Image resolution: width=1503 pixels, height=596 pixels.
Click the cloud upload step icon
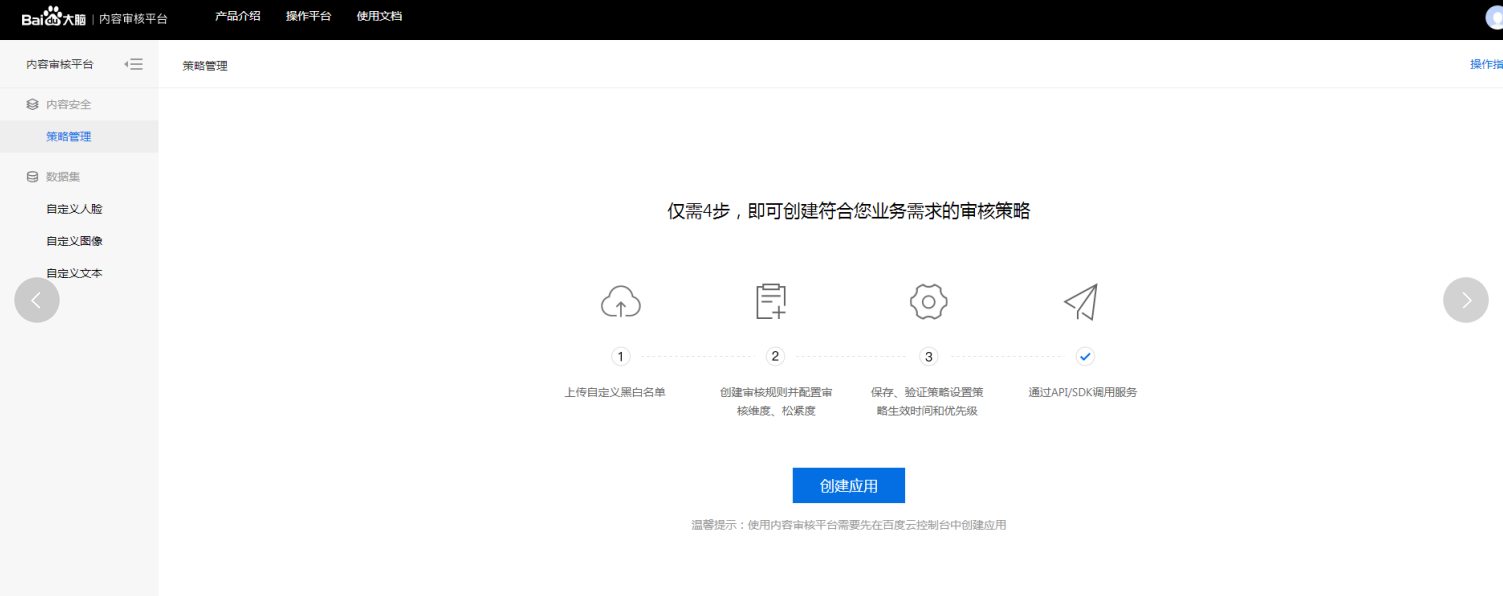pyautogui.click(x=620, y=302)
